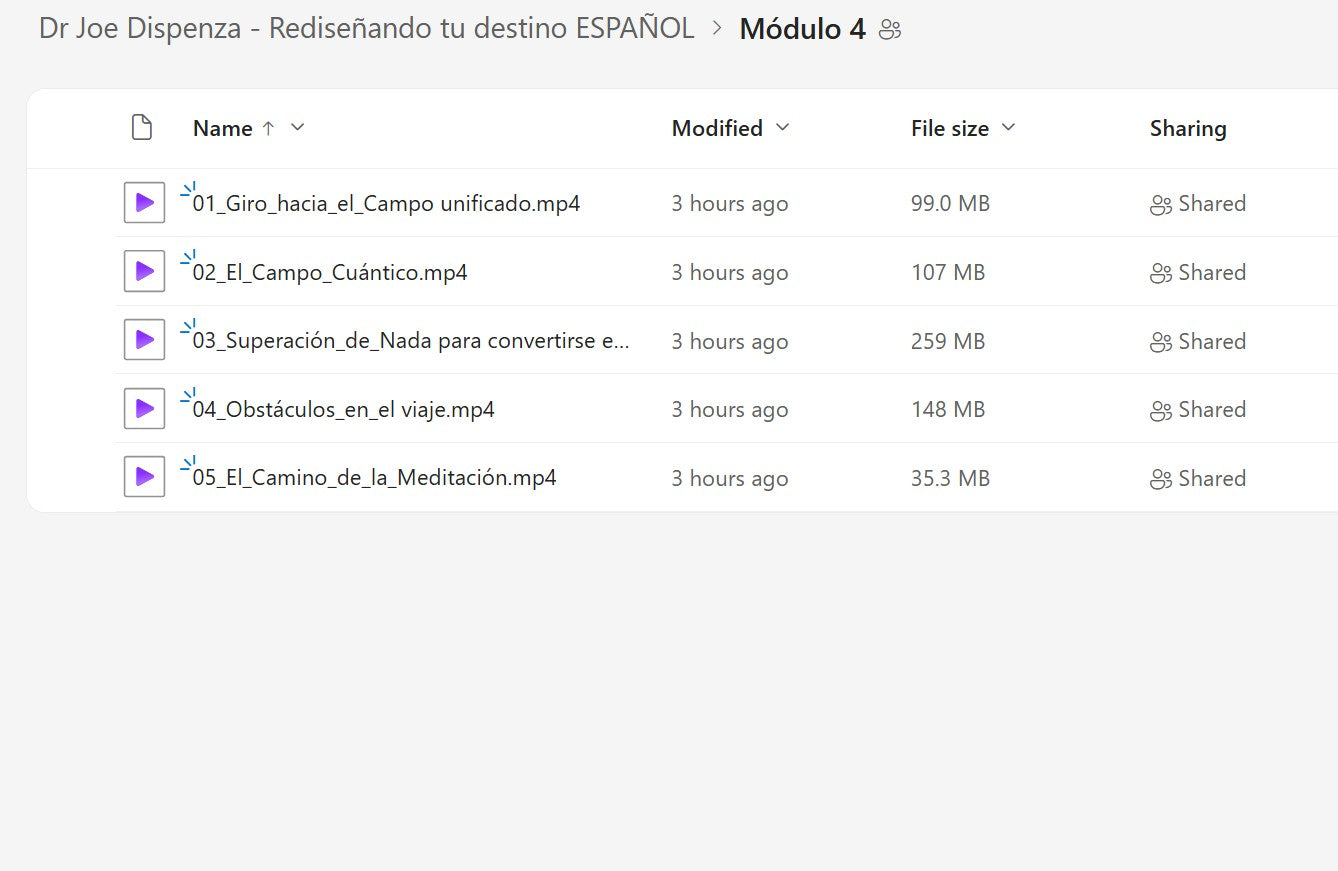
Task: Open 02_El_Campo_Cuántico.mp4 video file
Action: [x=330, y=273]
